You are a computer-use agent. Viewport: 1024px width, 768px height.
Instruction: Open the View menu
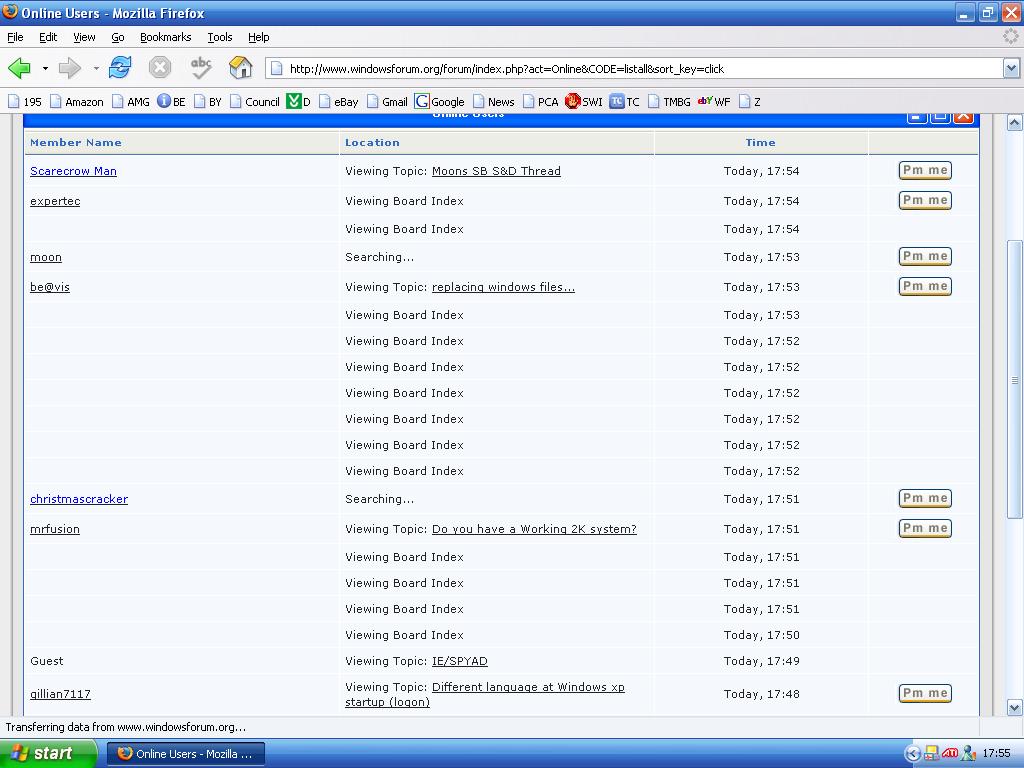[84, 37]
